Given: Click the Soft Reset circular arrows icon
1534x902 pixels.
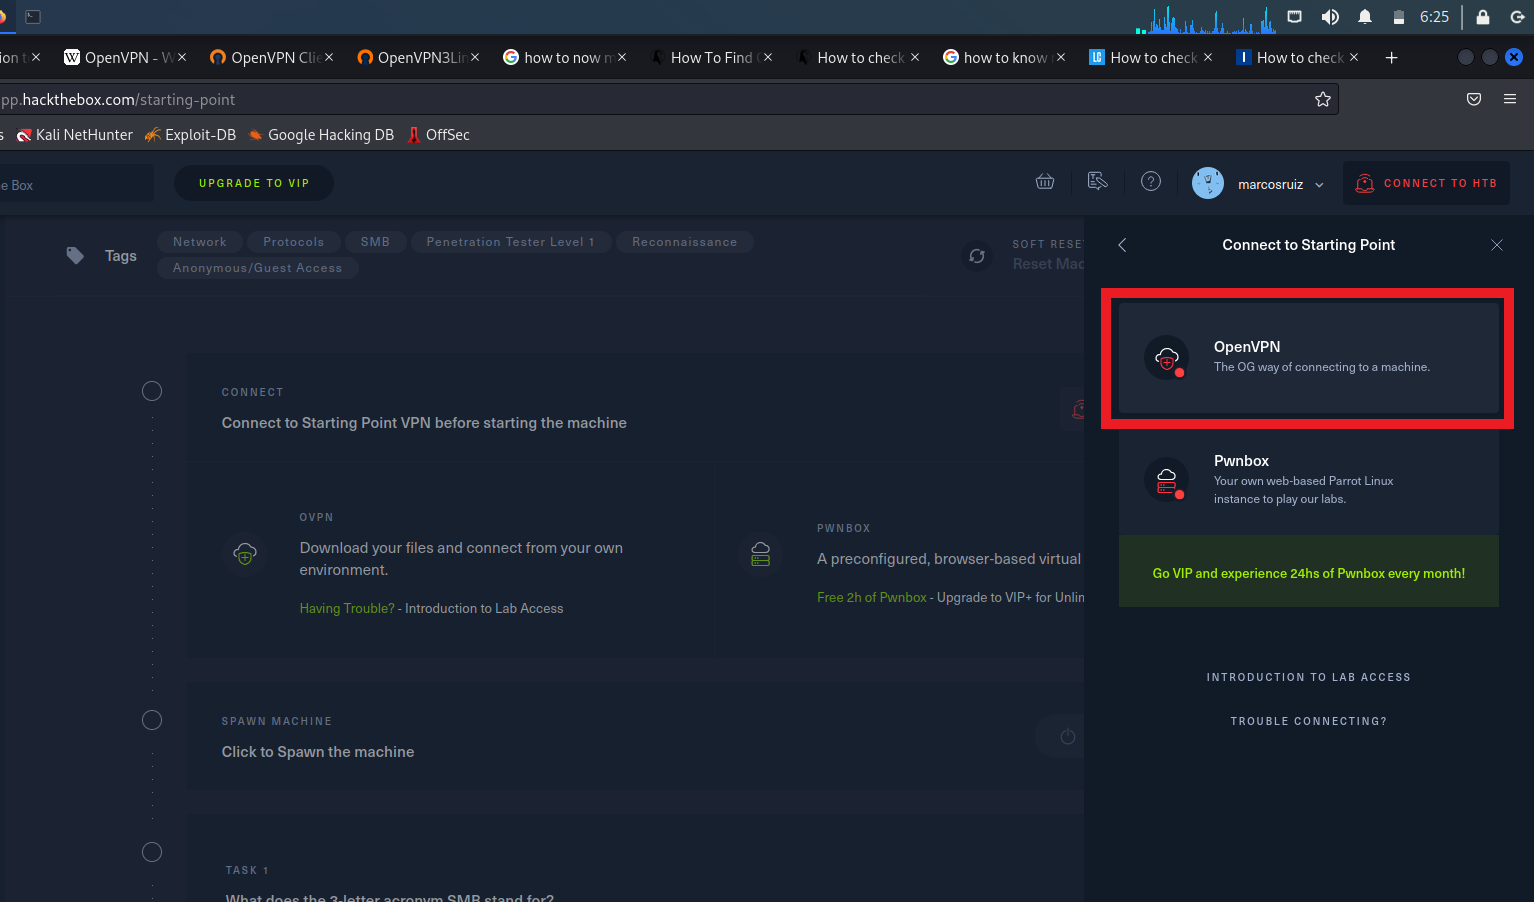Looking at the screenshot, I should click(x=977, y=256).
